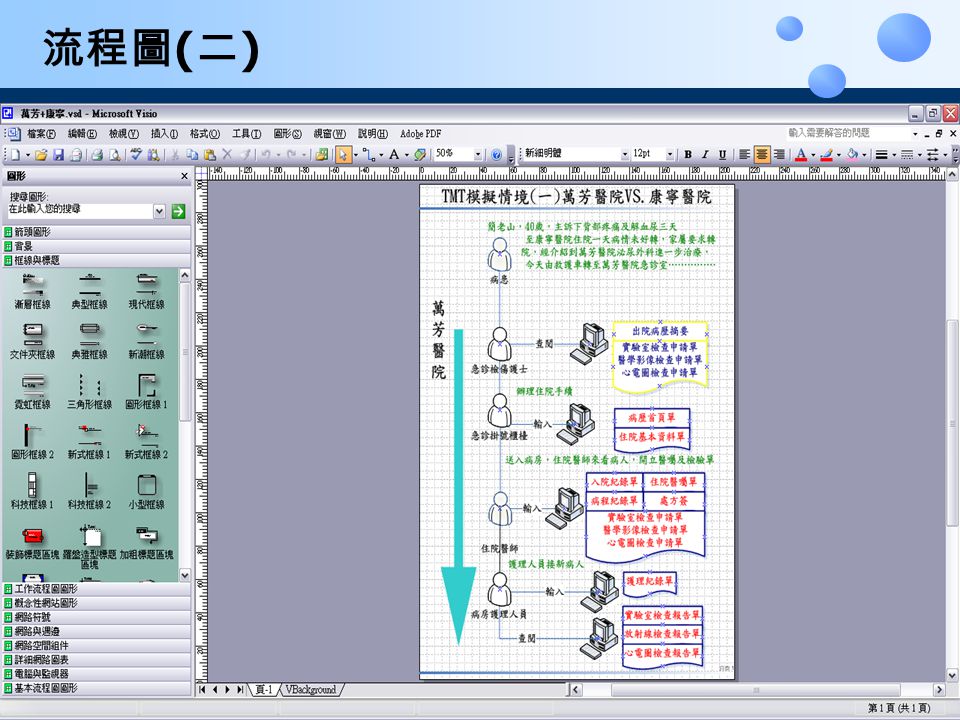The width and height of the screenshot is (960, 720).
Task: Switch to the 頁-1 page tab
Action: [x=264, y=690]
